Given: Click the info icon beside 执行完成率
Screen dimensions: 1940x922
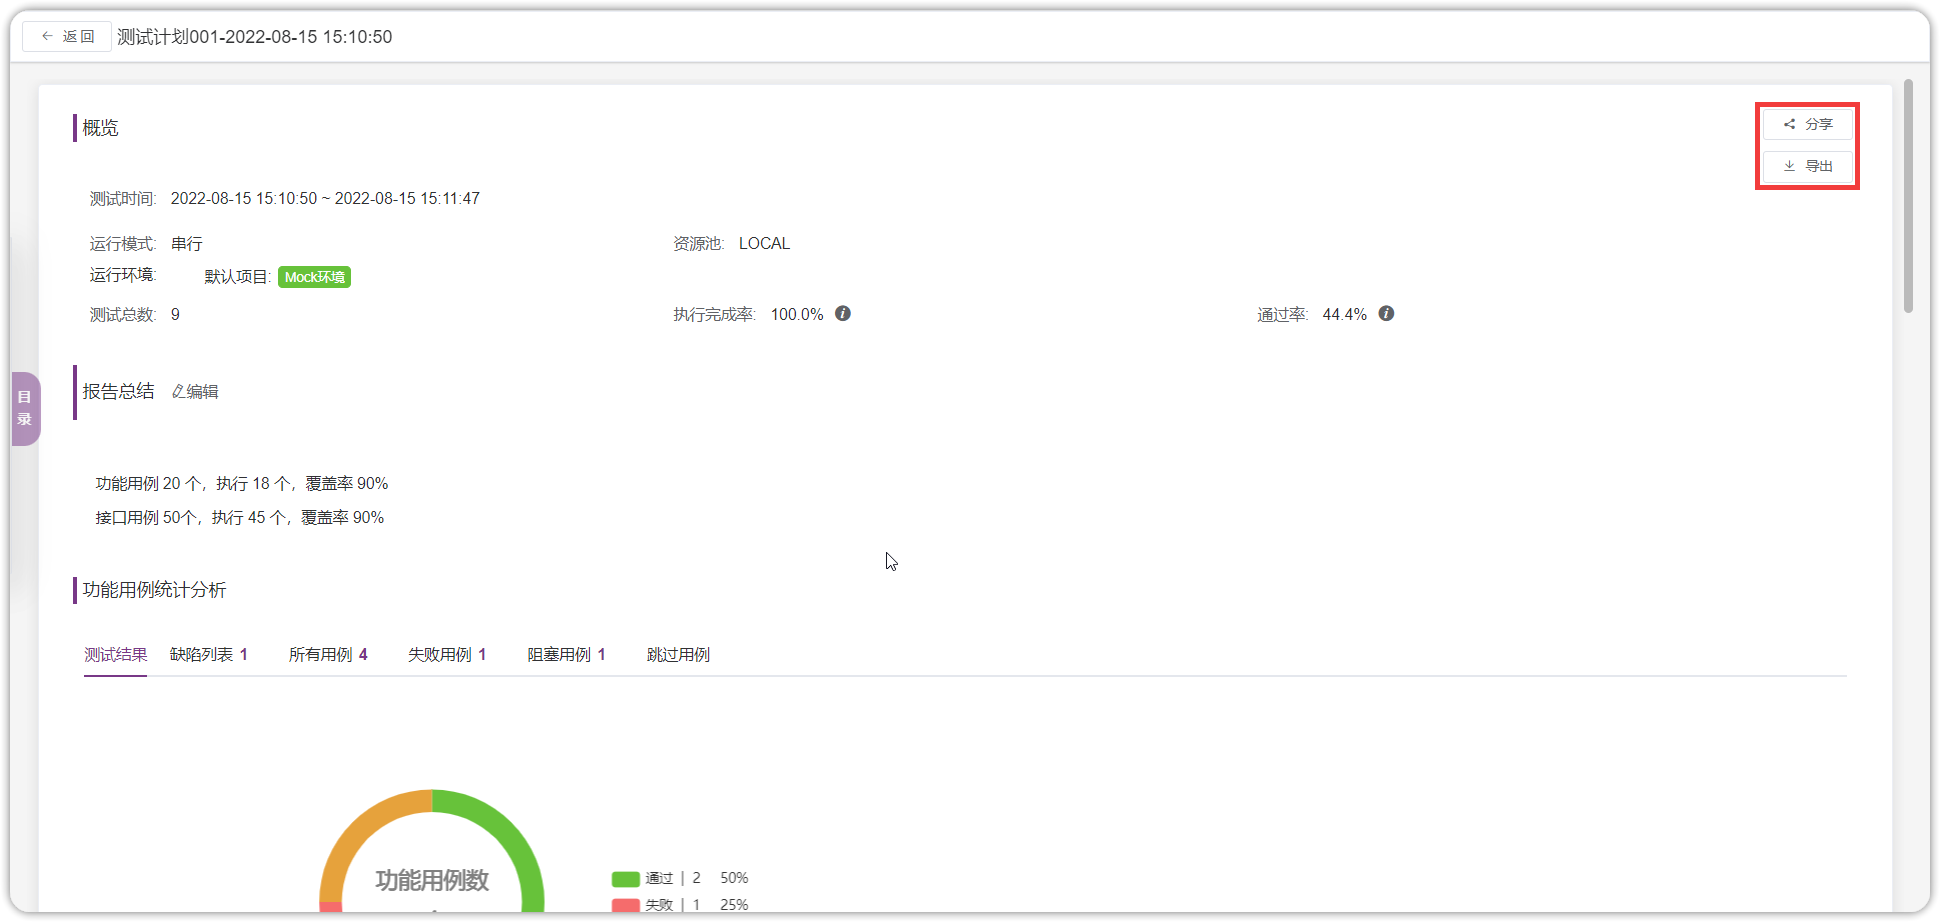Looking at the screenshot, I should tap(843, 314).
